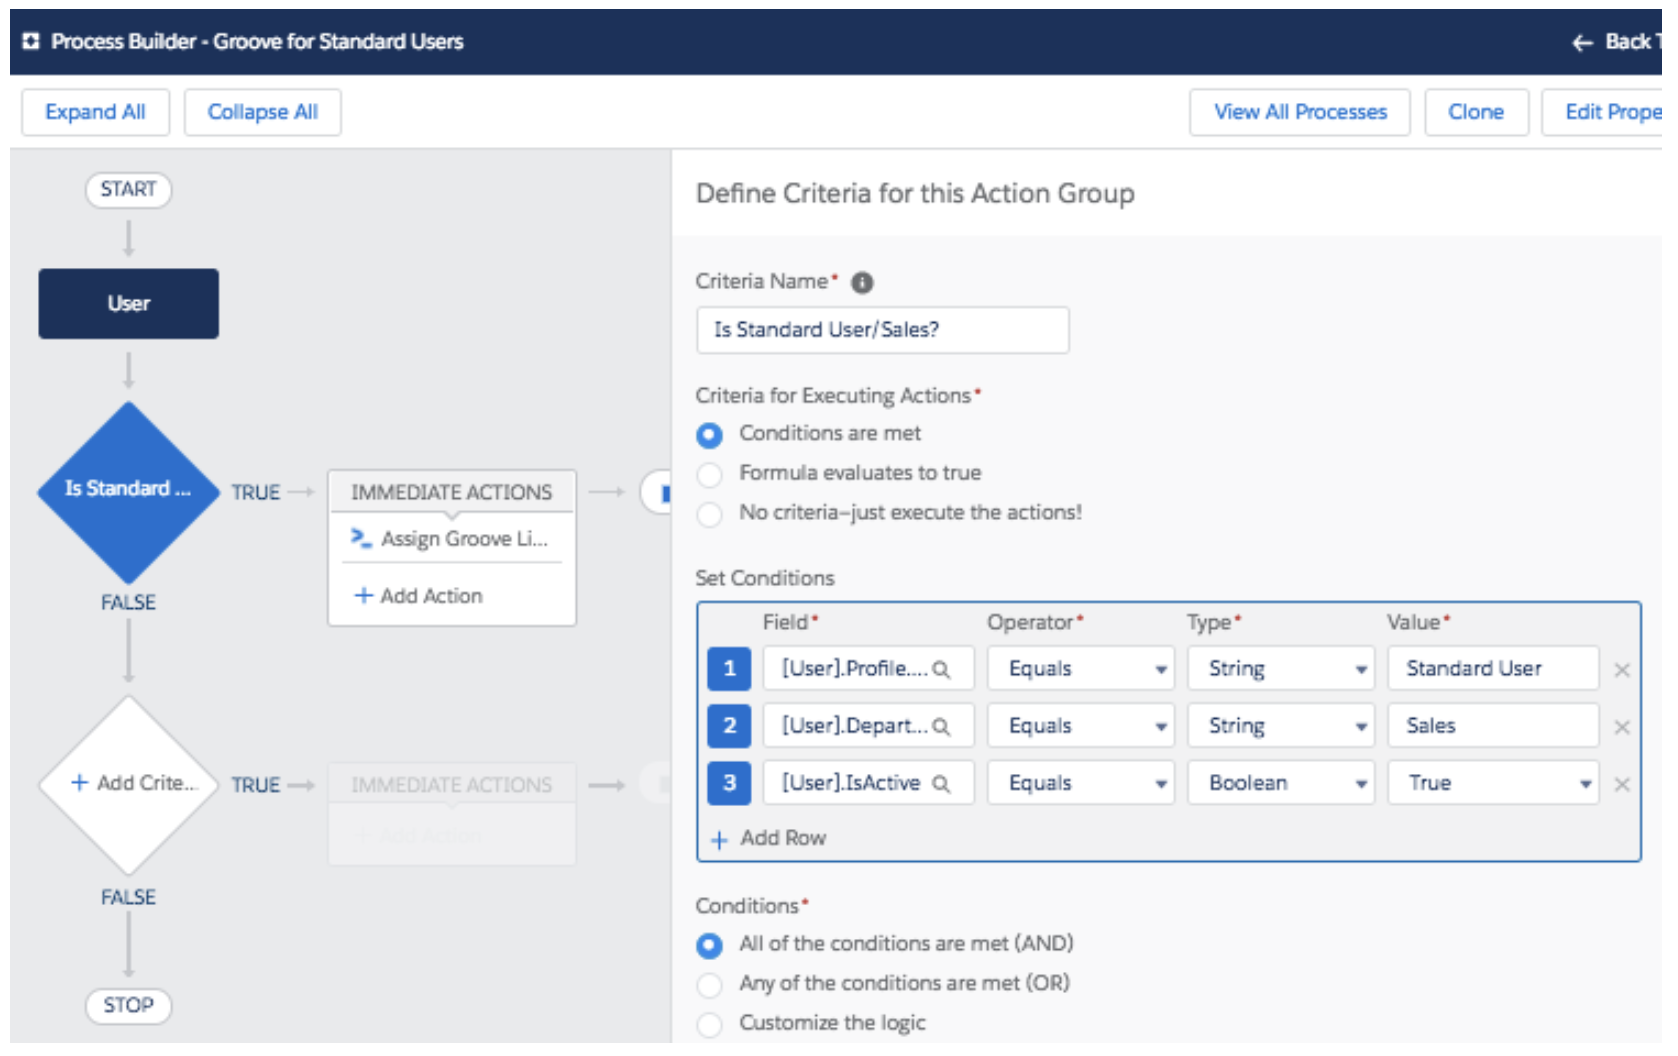Select 'Conditions are met' radio button
The image size is (1678, 1056).
[710, 435]
